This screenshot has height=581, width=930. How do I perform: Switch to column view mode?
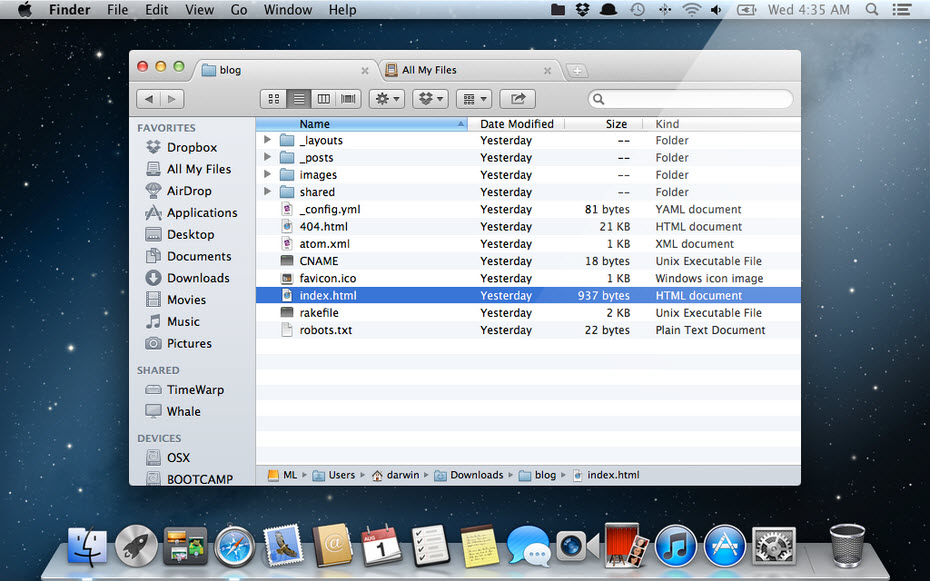(323, 99)
